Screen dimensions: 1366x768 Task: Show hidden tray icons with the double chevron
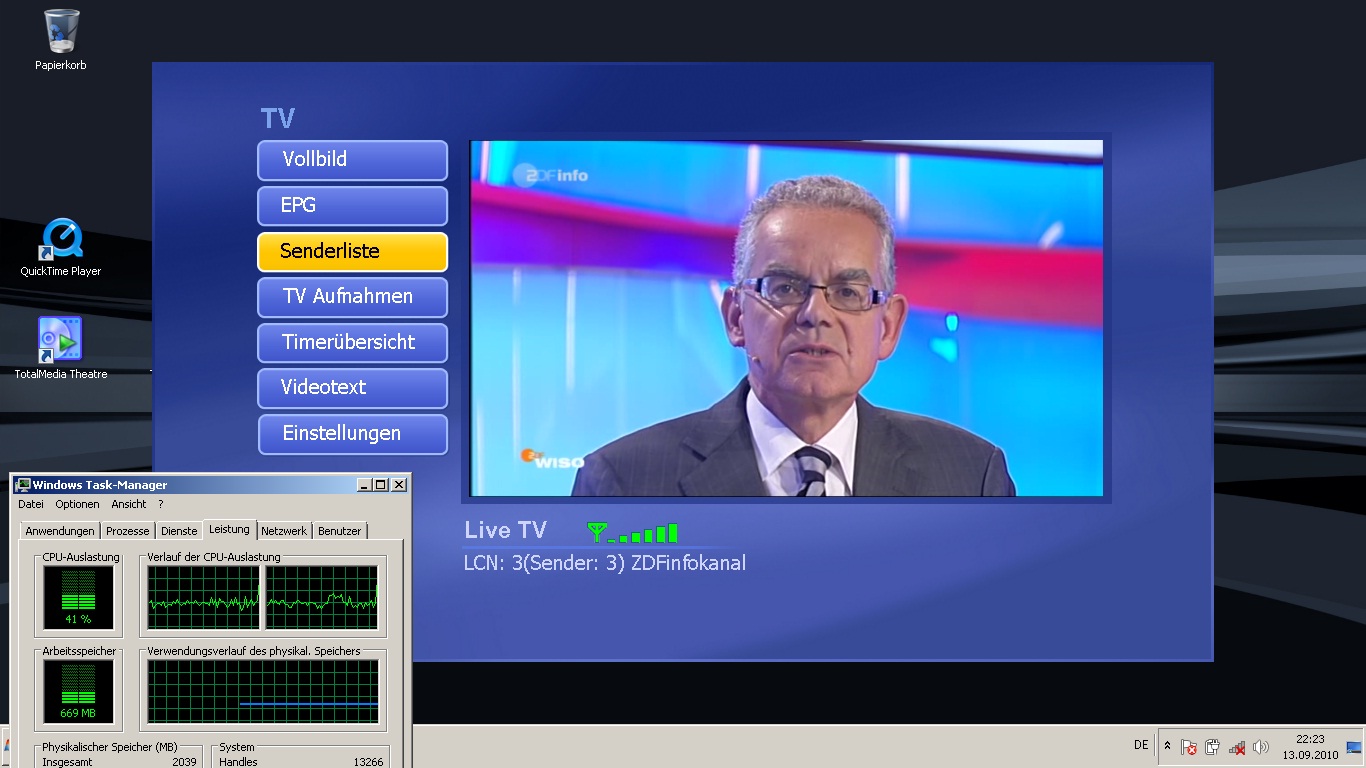click(x=1167, y=746)
